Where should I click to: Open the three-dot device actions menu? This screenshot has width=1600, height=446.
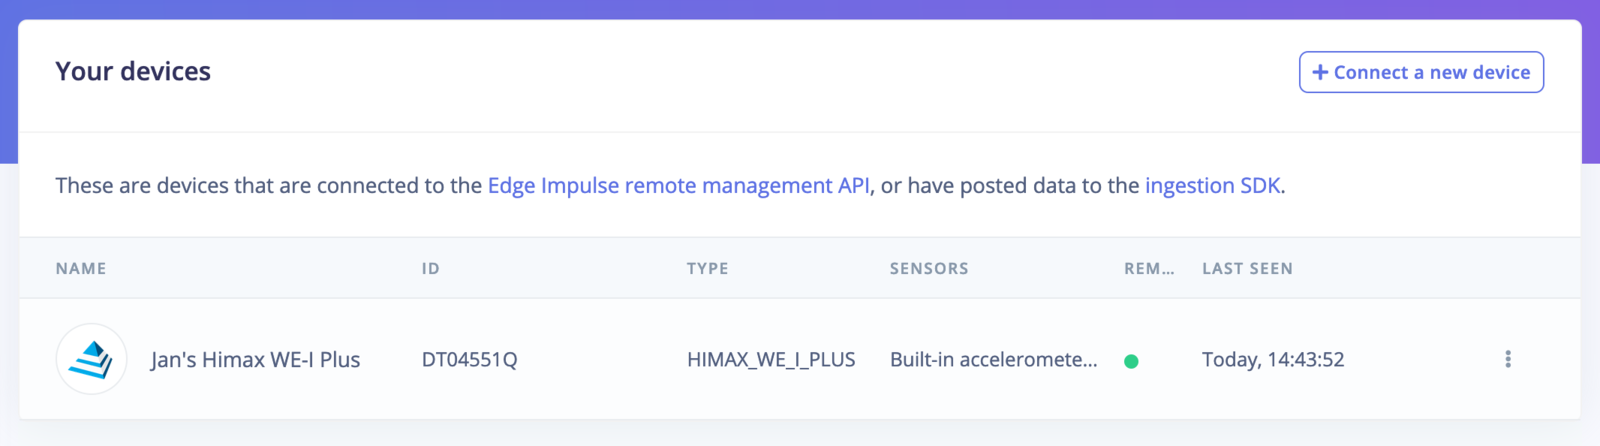pos(1508,359)
